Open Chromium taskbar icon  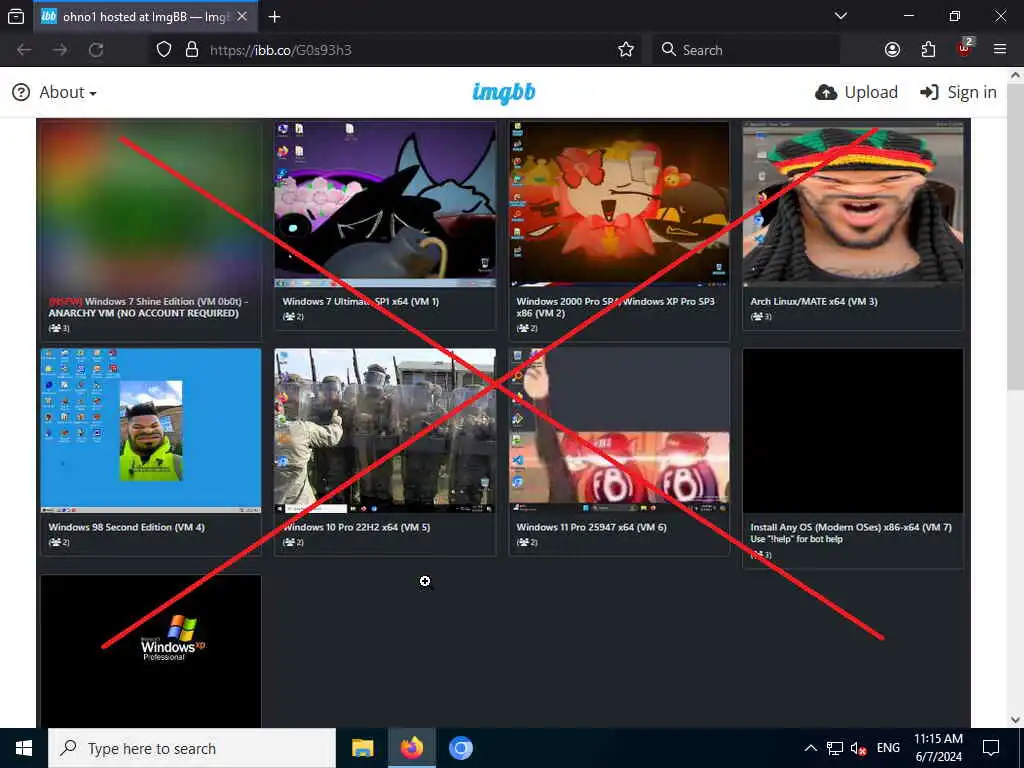(460, 748)
